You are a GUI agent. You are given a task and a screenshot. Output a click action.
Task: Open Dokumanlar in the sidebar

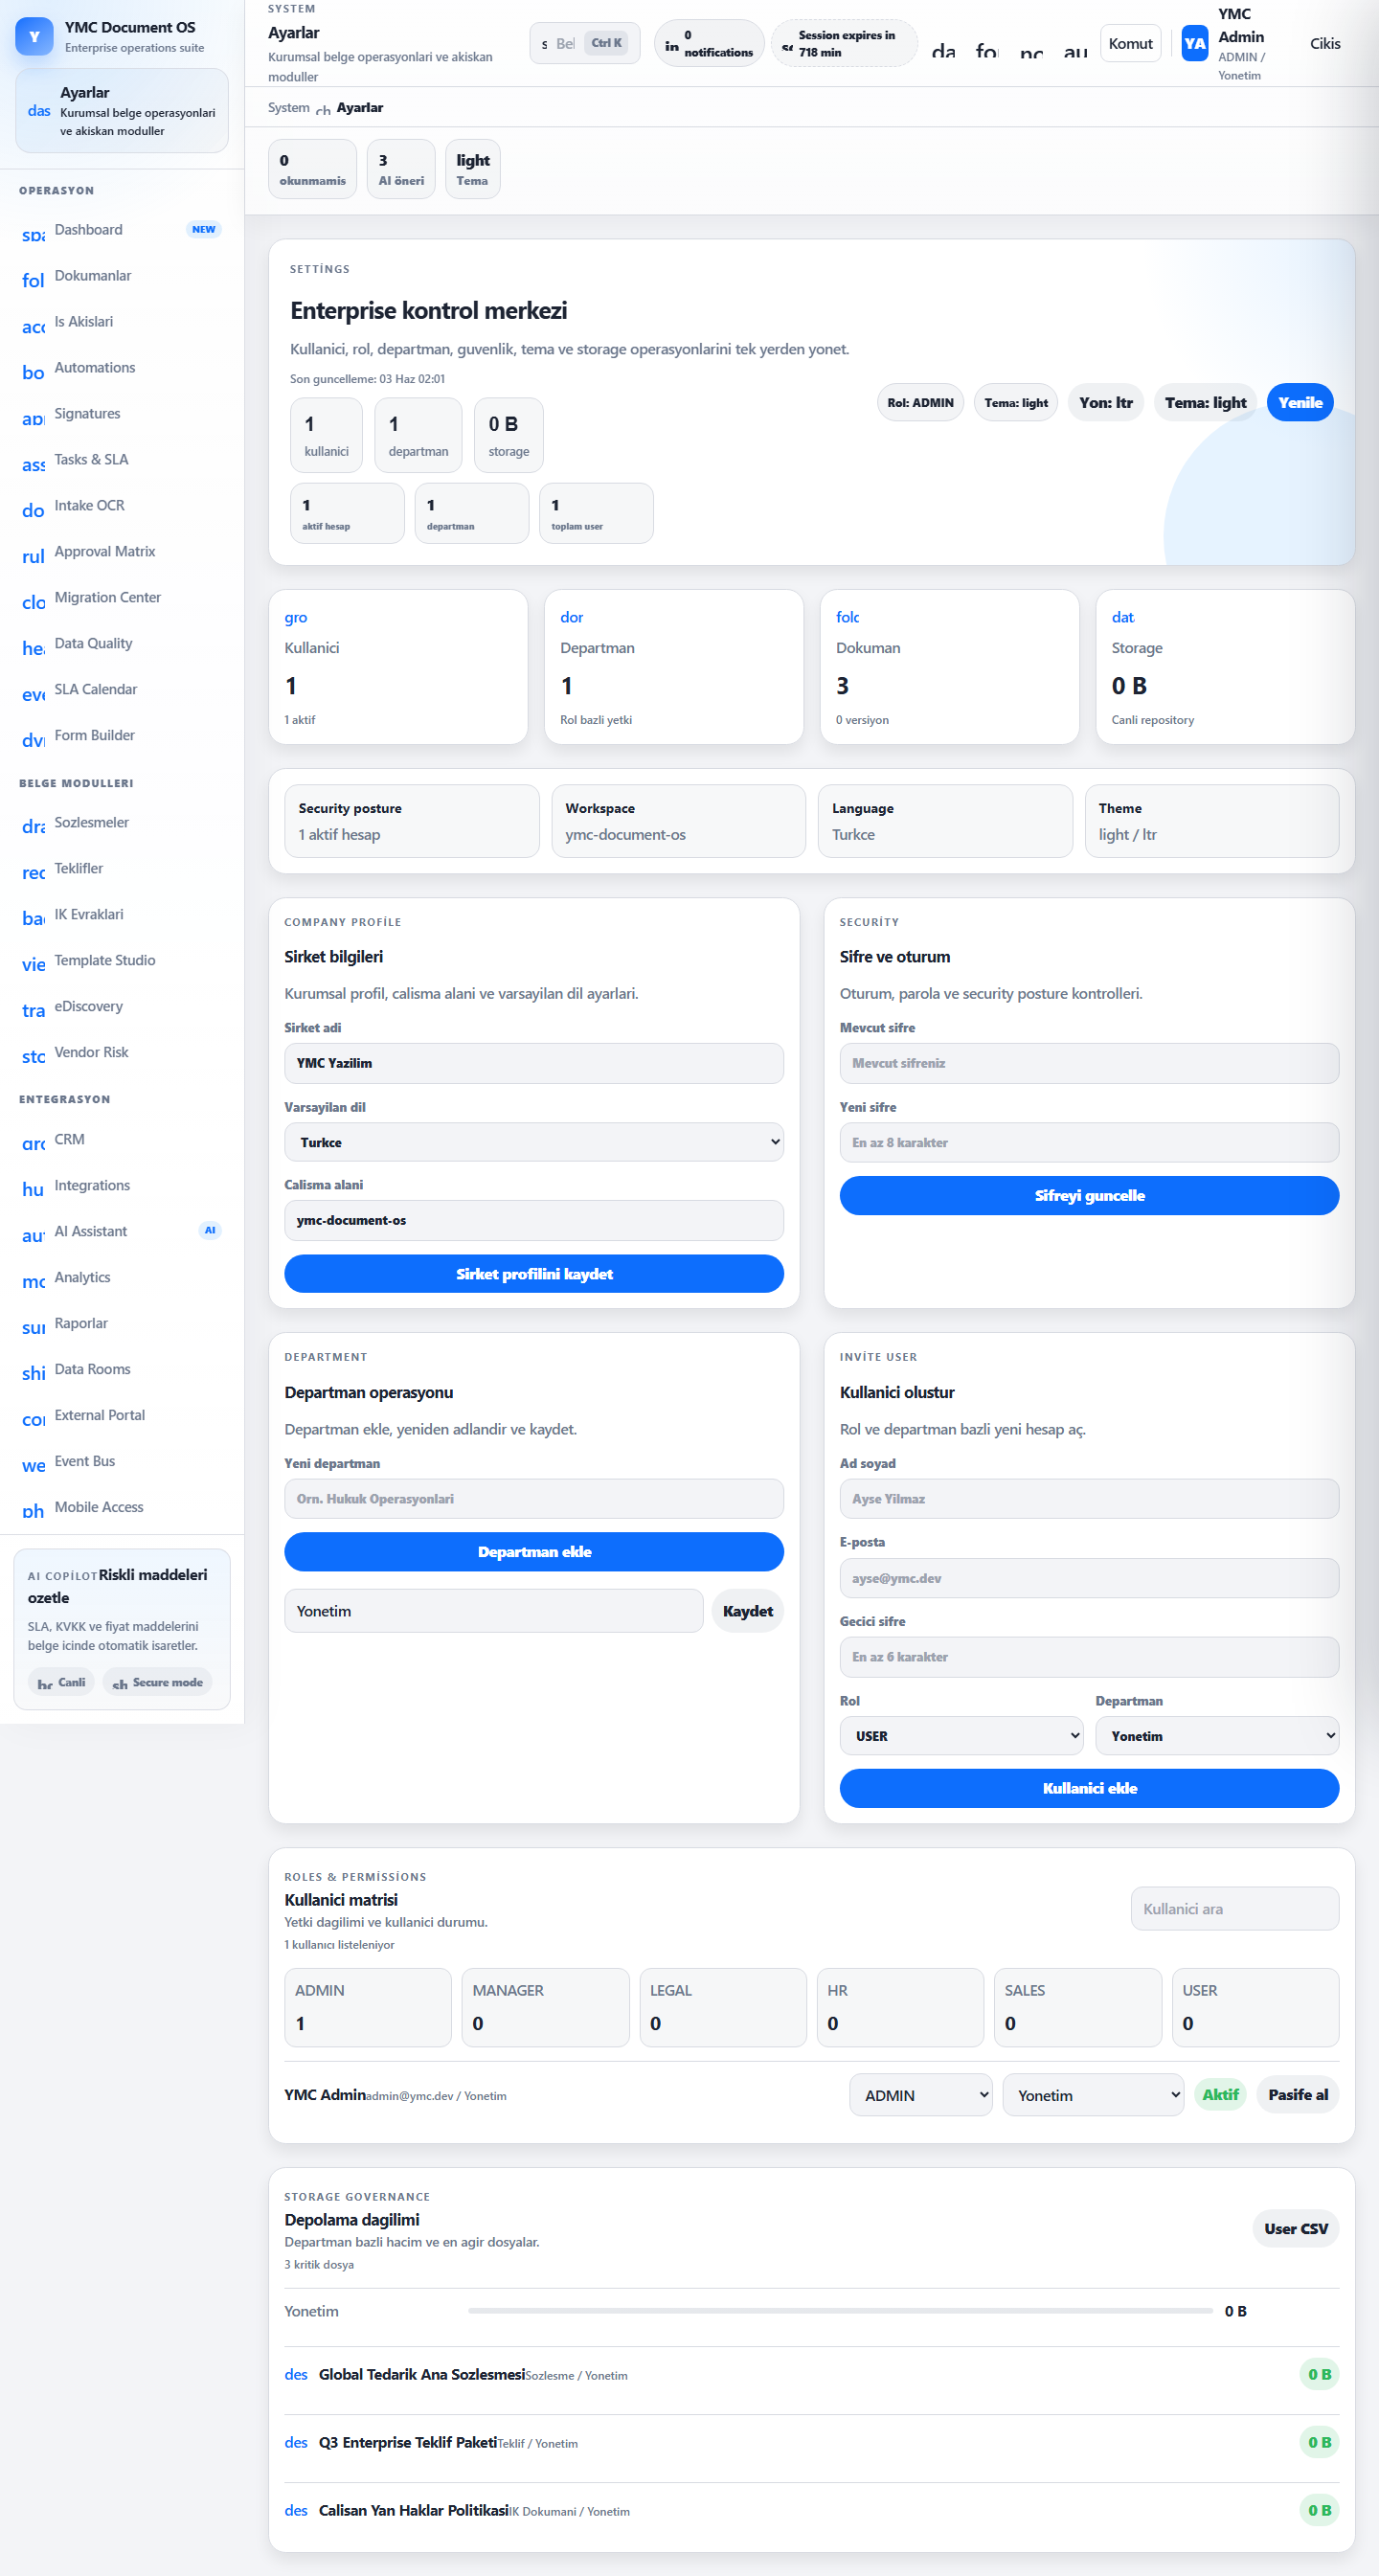coord(121,276)
